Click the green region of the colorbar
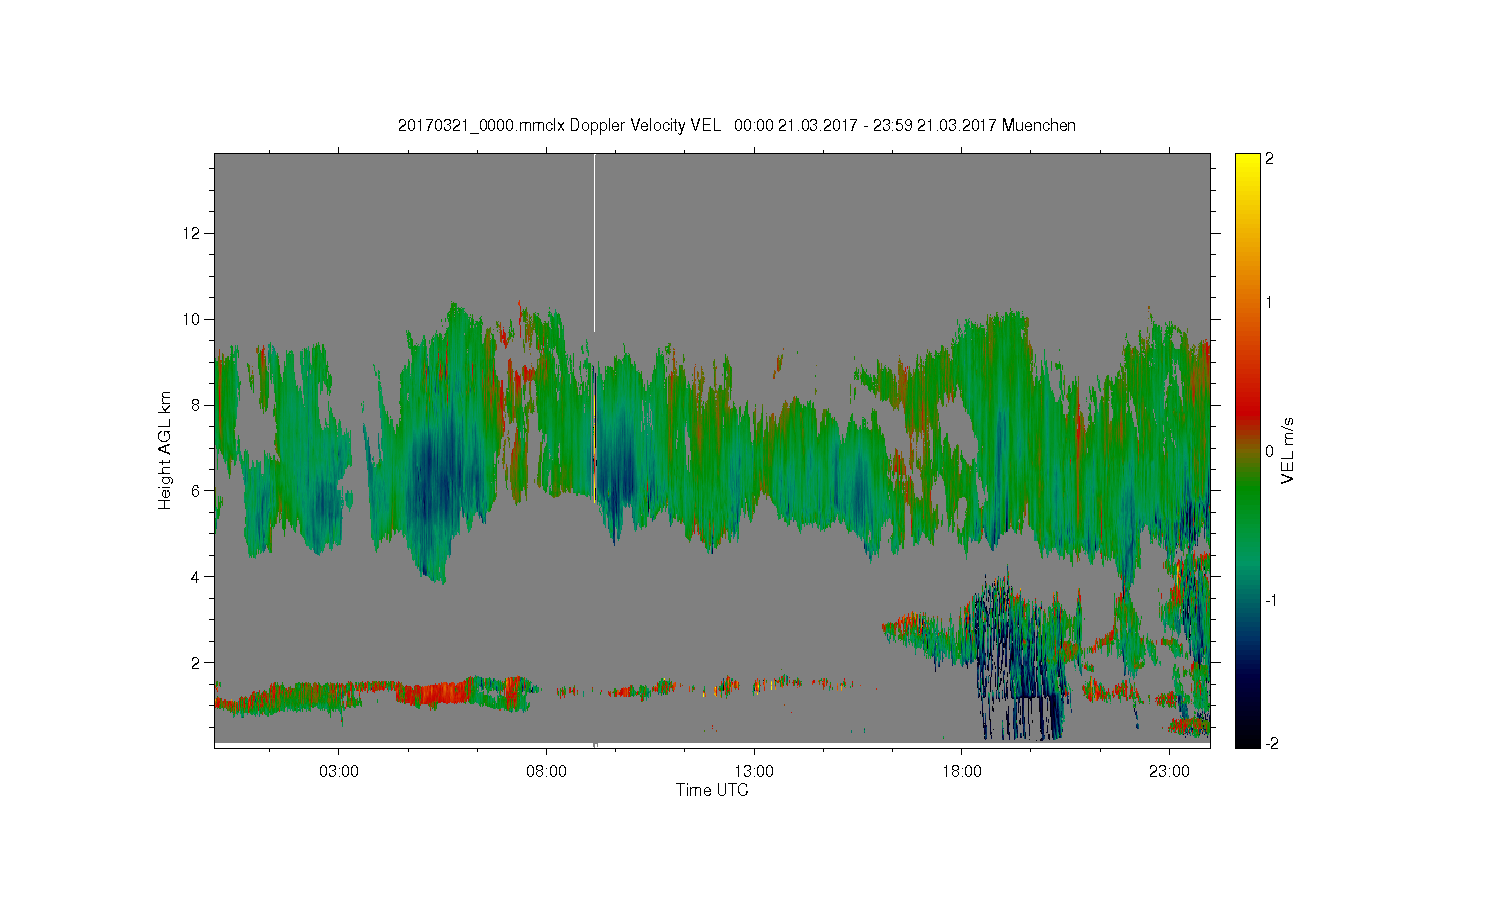The width and height of the screenshot is (1500, 900). 1247,500
